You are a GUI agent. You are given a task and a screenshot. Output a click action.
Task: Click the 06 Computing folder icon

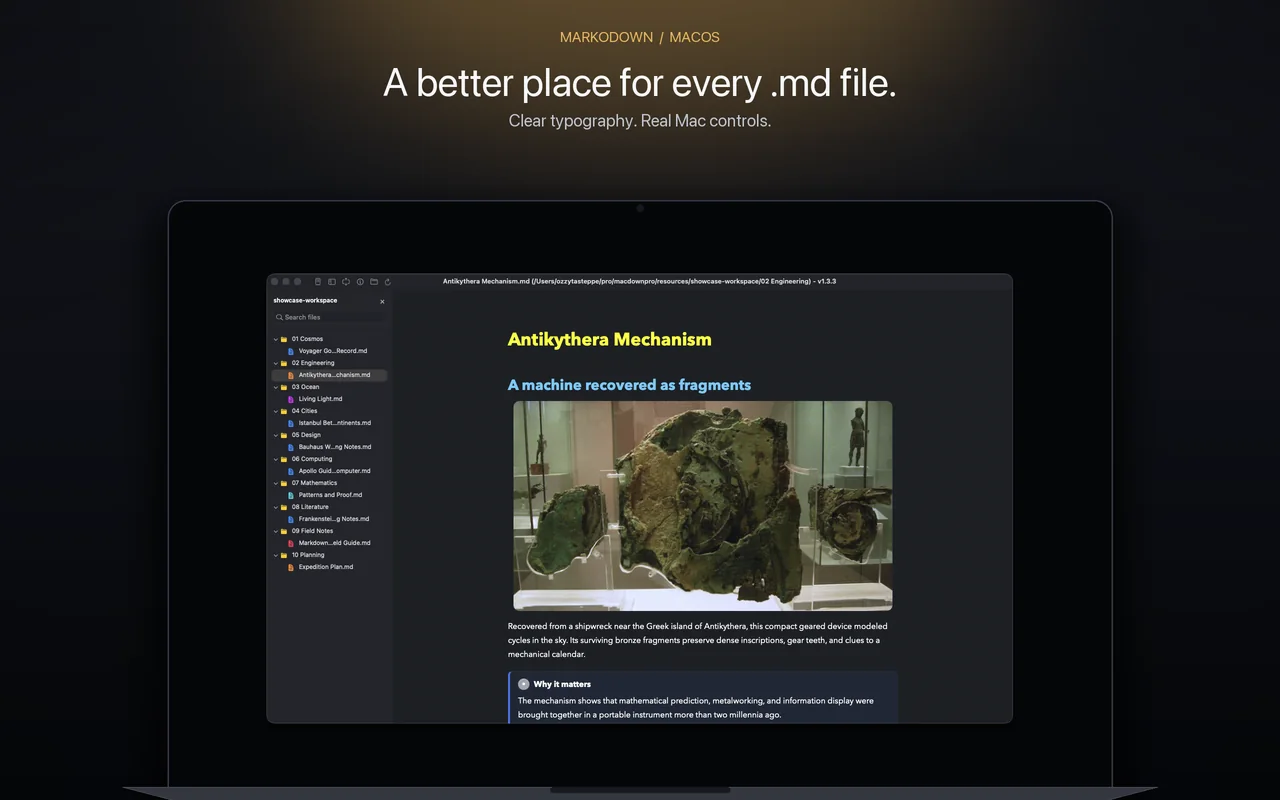click(x=284, y=459)
